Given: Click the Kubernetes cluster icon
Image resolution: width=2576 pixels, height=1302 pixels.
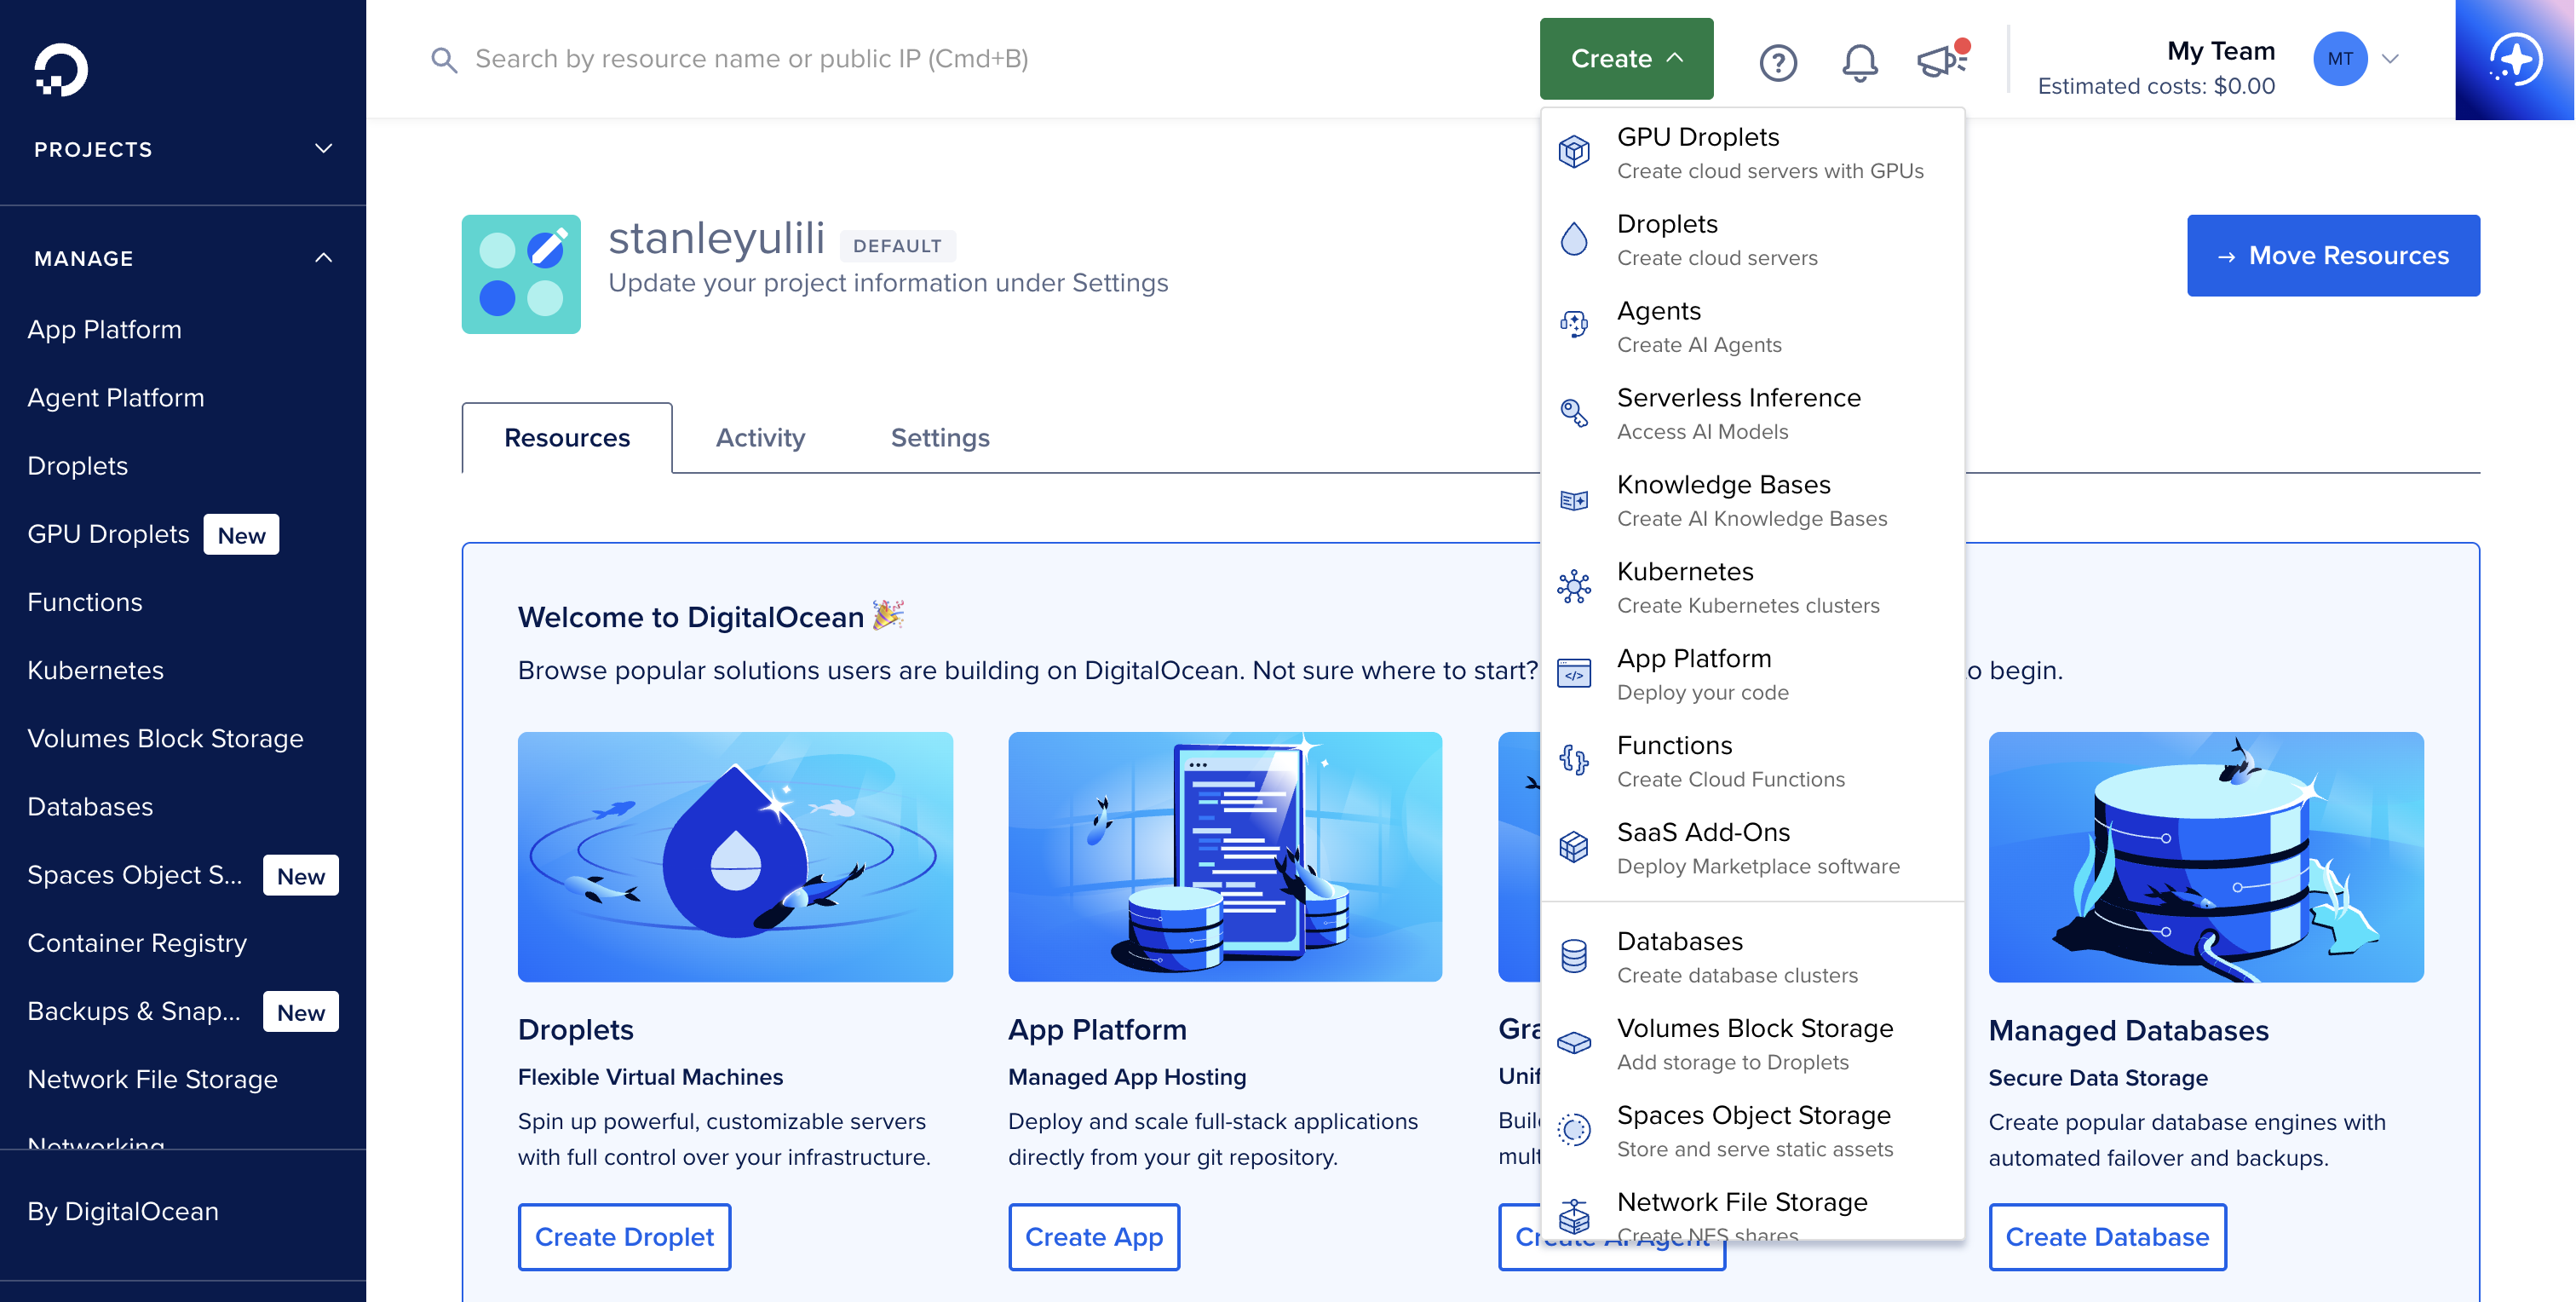Looking at the screenshot, I should 1574,588.
